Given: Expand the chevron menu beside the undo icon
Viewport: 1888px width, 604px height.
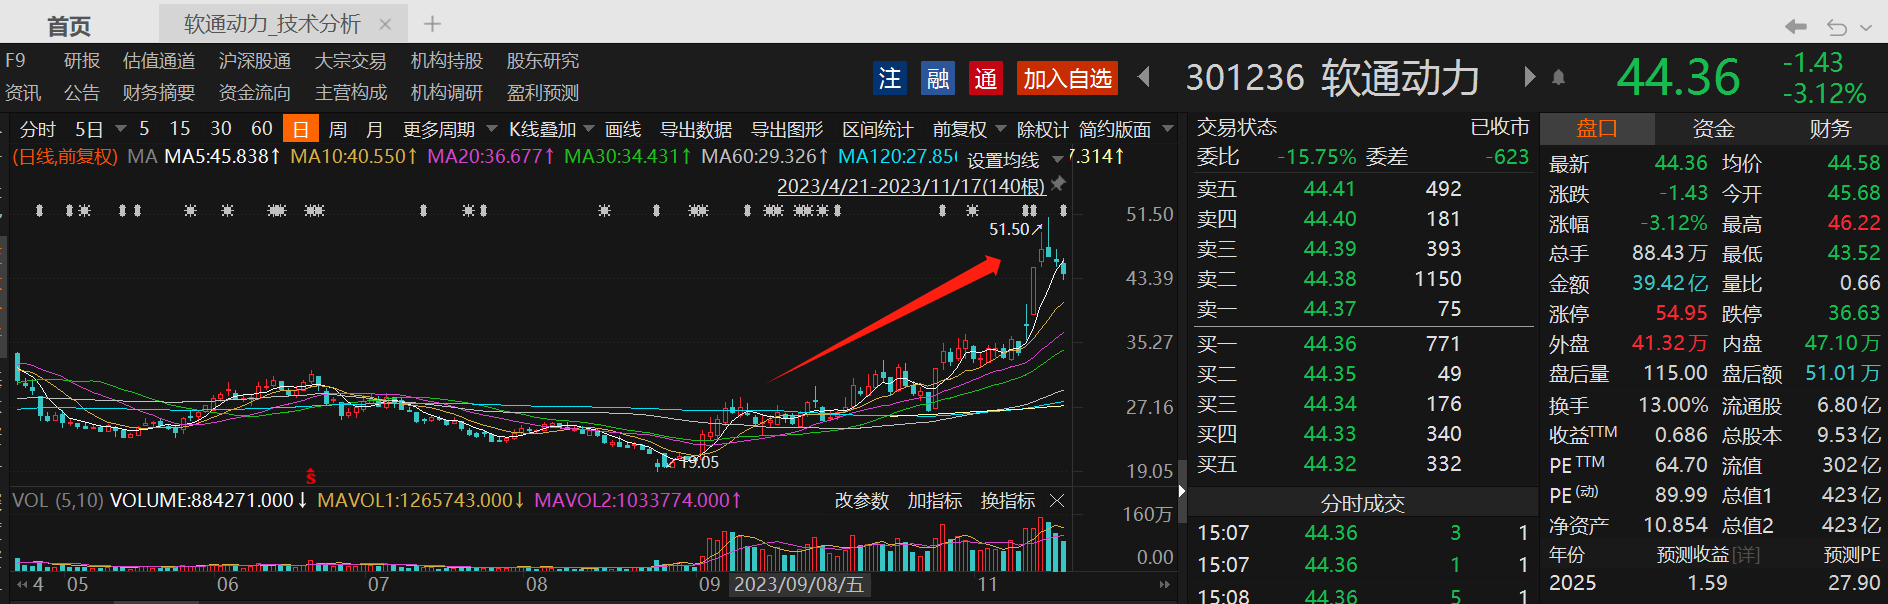Looking at the screenshot, I should tap(1866, 28).
